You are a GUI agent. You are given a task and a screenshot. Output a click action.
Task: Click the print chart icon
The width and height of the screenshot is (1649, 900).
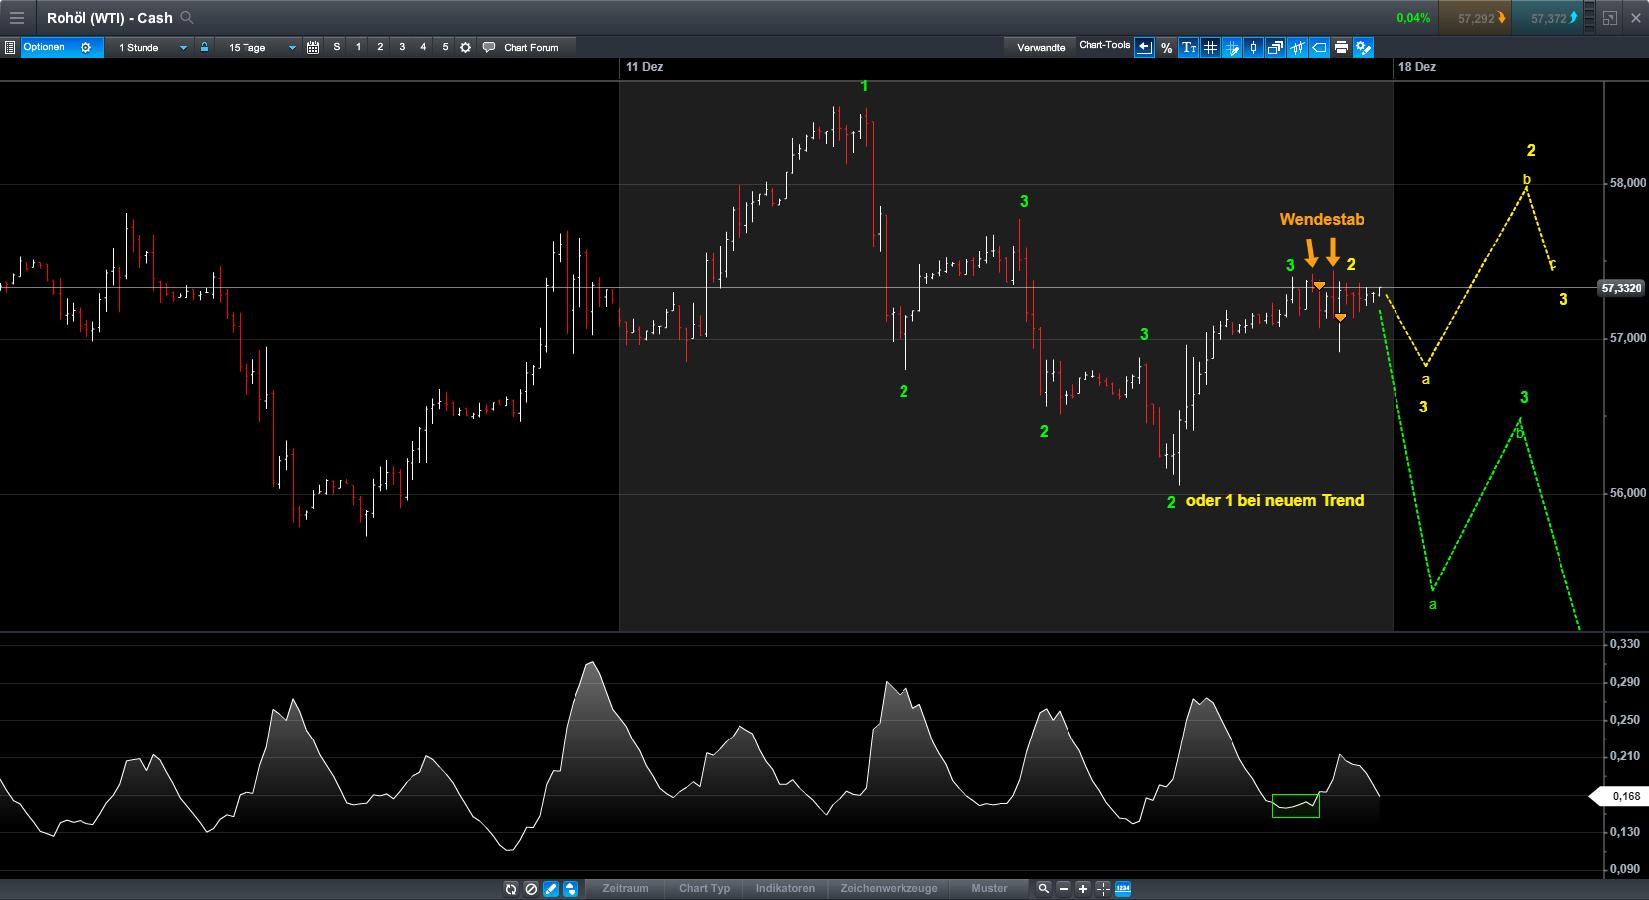[x=1341, y=47]
